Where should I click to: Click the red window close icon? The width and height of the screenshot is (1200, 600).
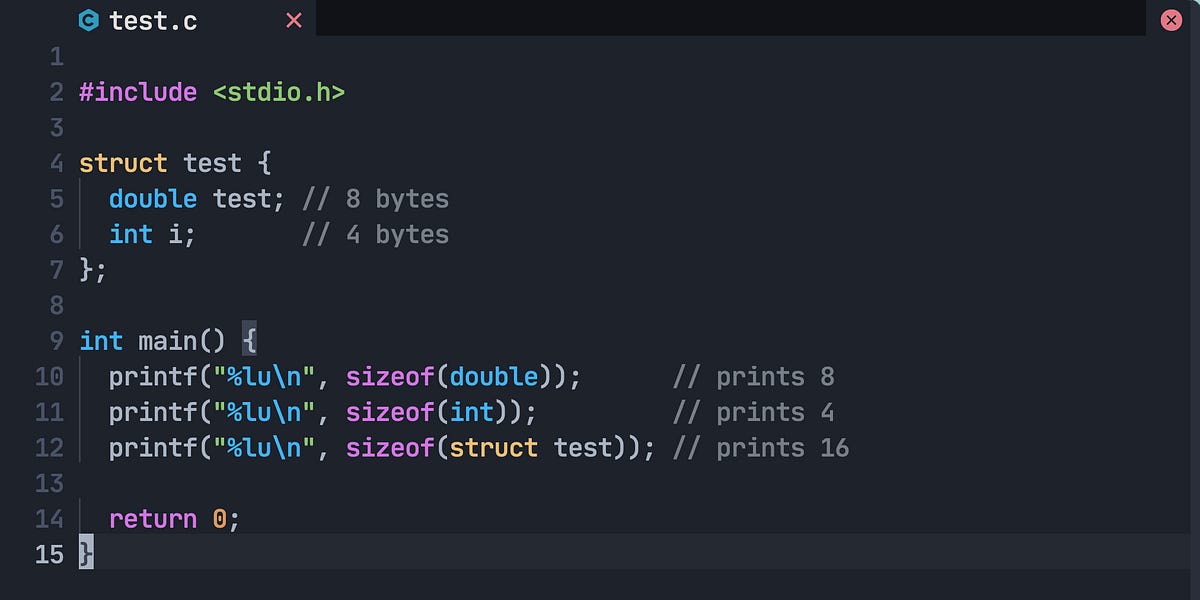(1170, 20)
